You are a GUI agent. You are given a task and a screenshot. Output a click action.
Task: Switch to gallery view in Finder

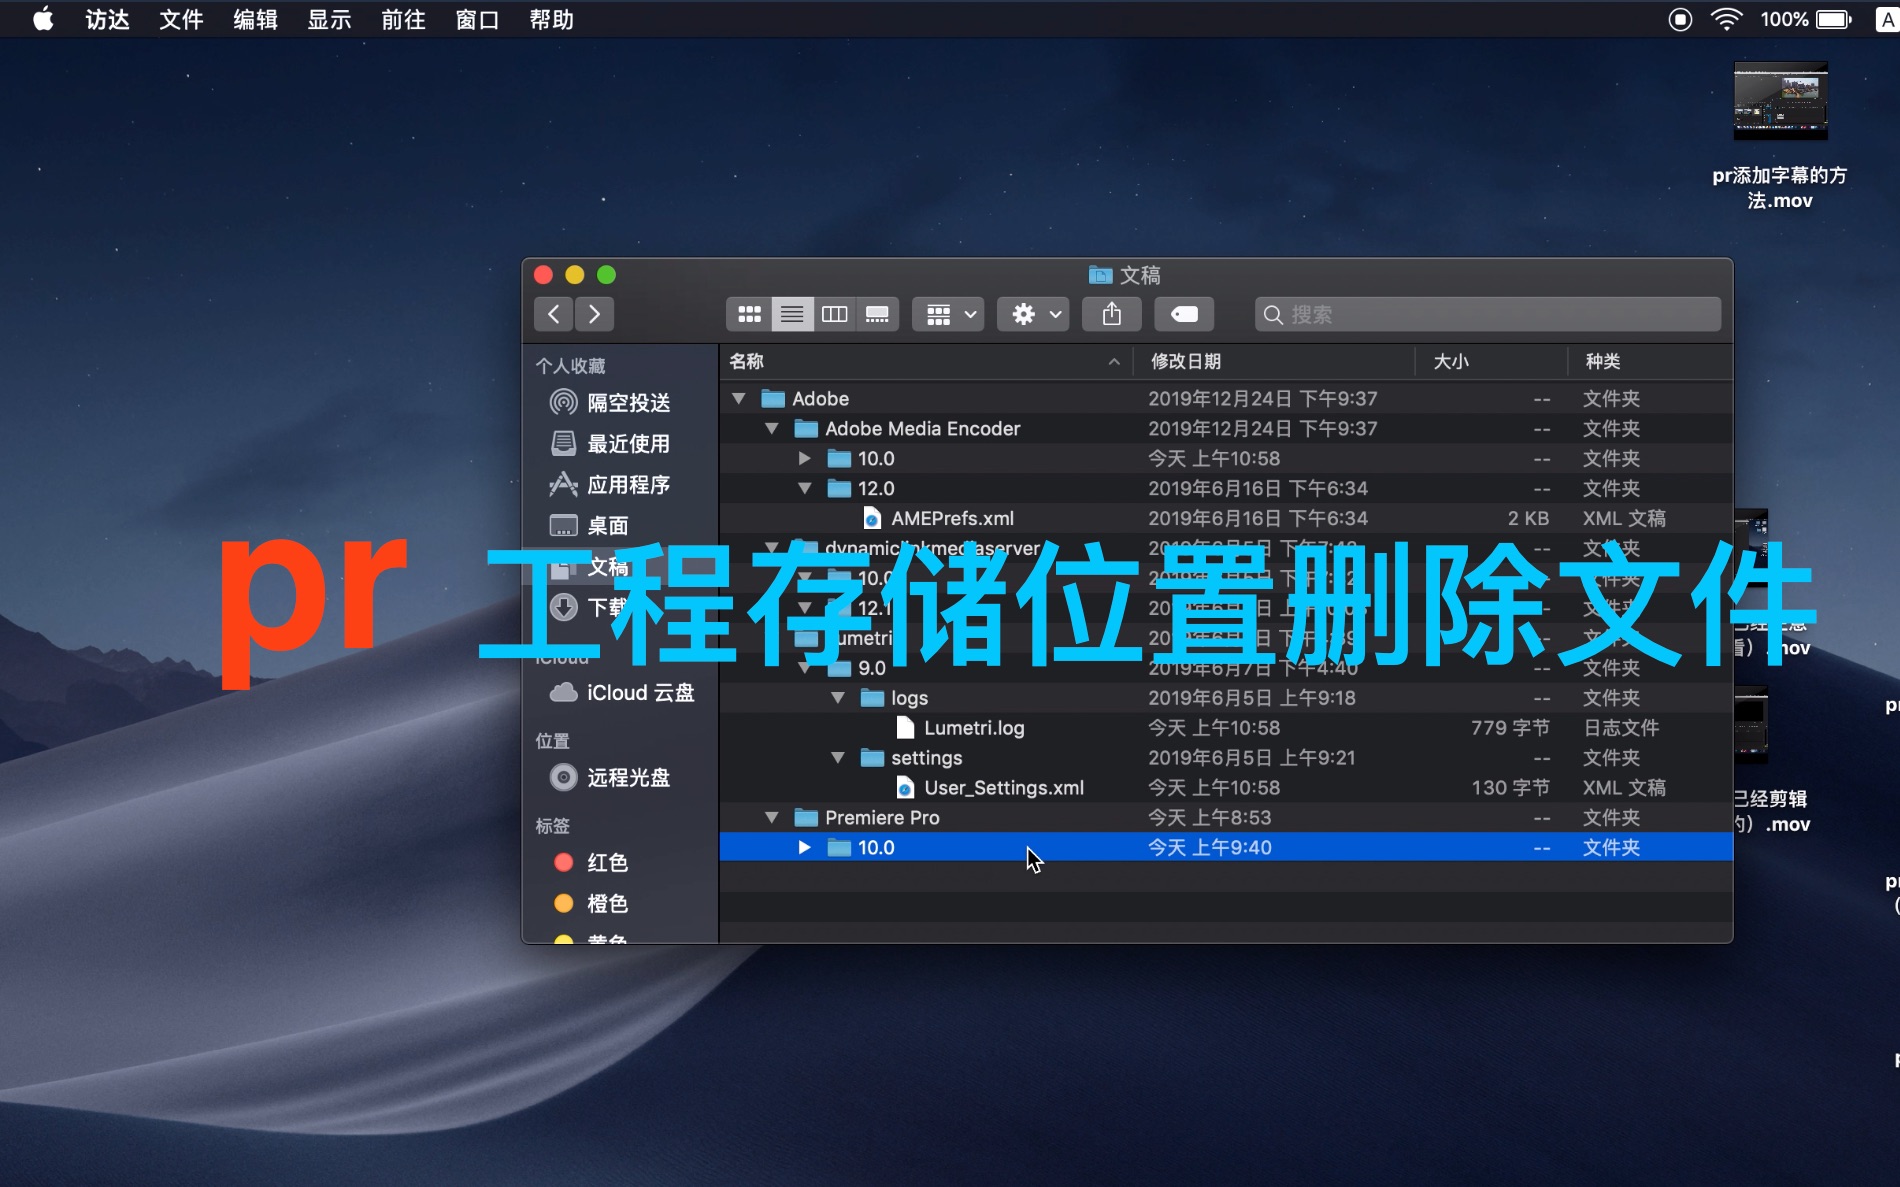[877, 314]
